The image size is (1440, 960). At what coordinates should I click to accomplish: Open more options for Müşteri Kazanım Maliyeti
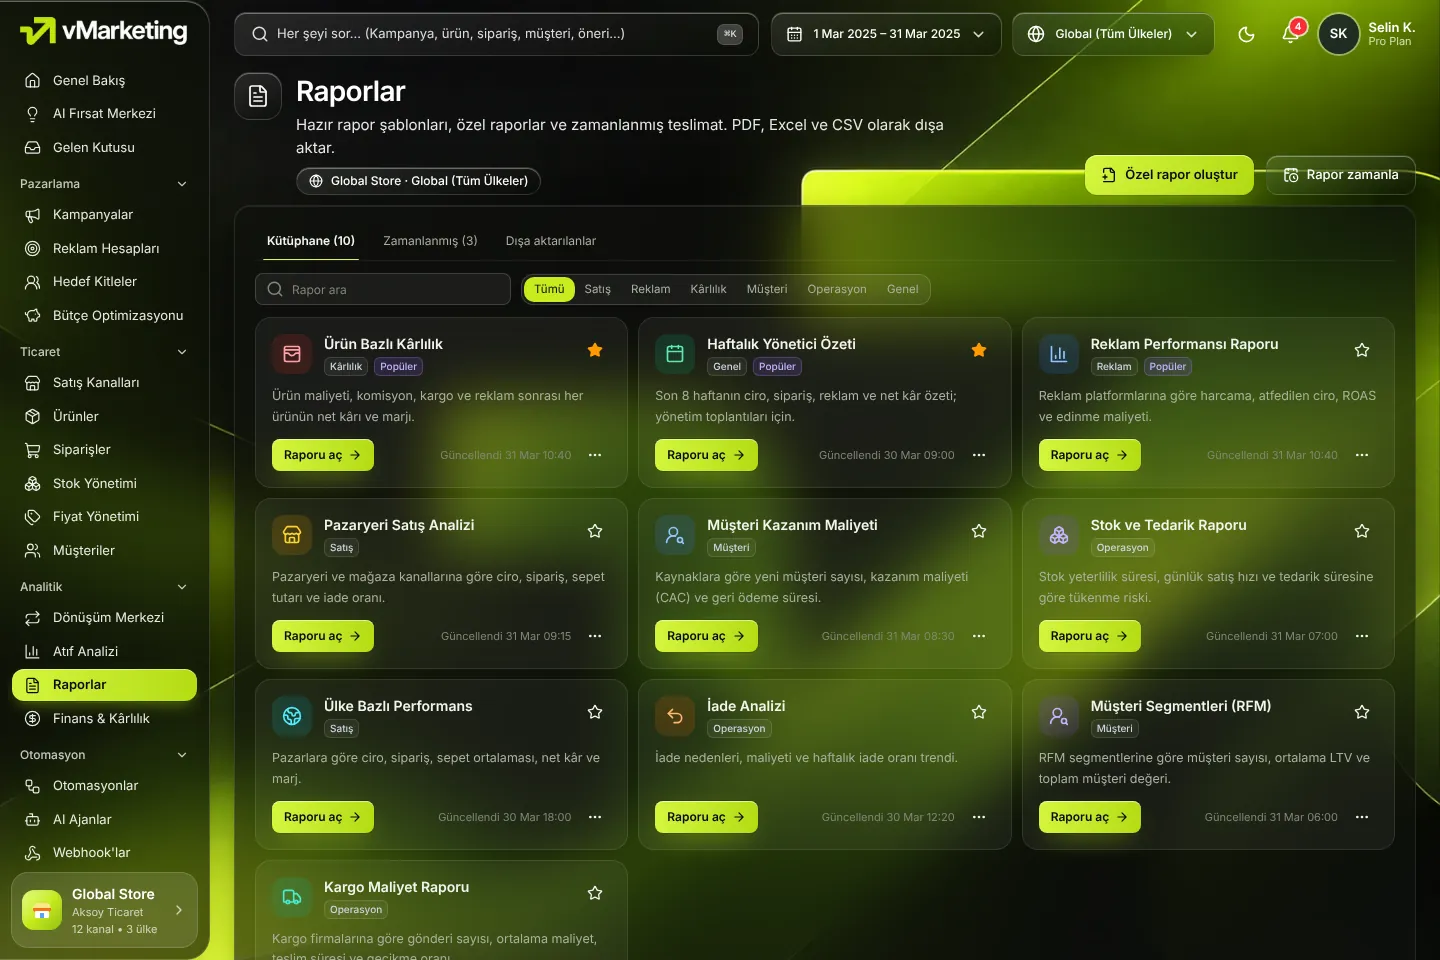point(979,636)
